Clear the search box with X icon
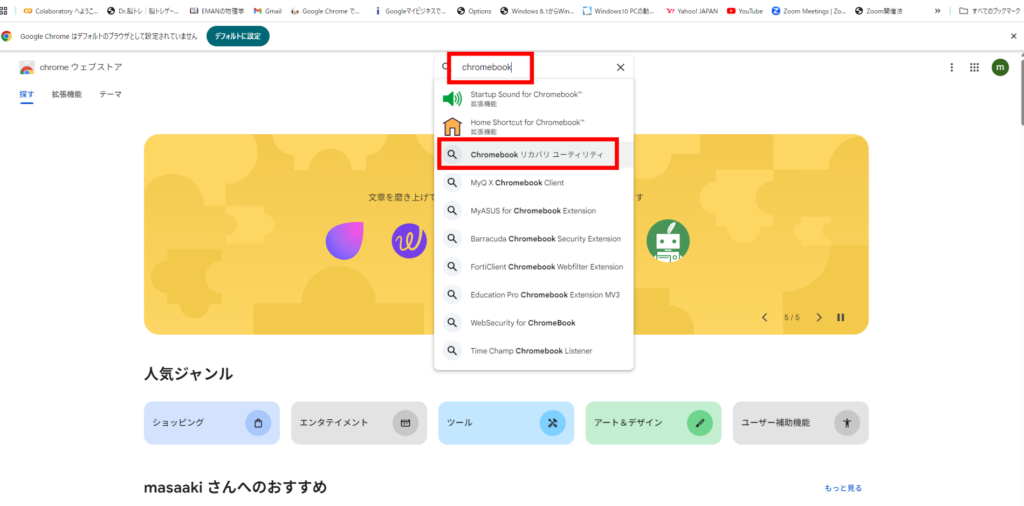The height and width of the screenshot is (506, 1024). (x=620, y=67)
